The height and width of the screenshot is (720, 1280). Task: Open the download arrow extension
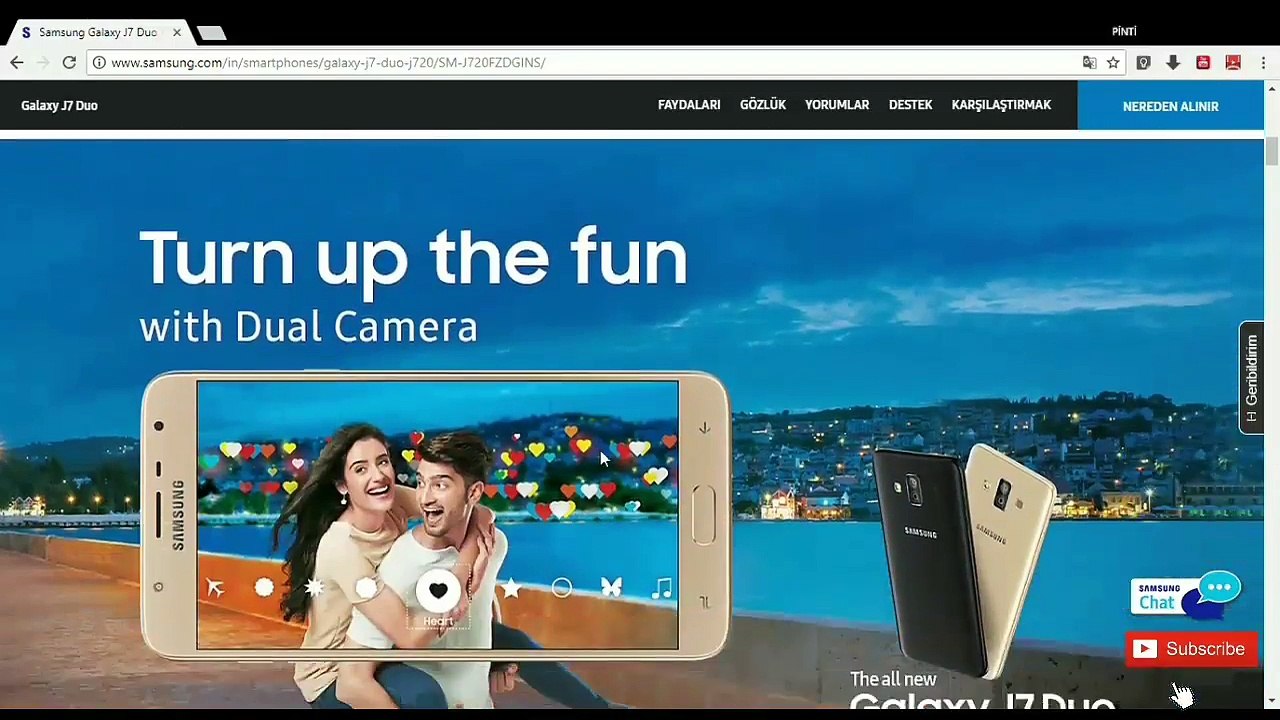(1173, 62)
